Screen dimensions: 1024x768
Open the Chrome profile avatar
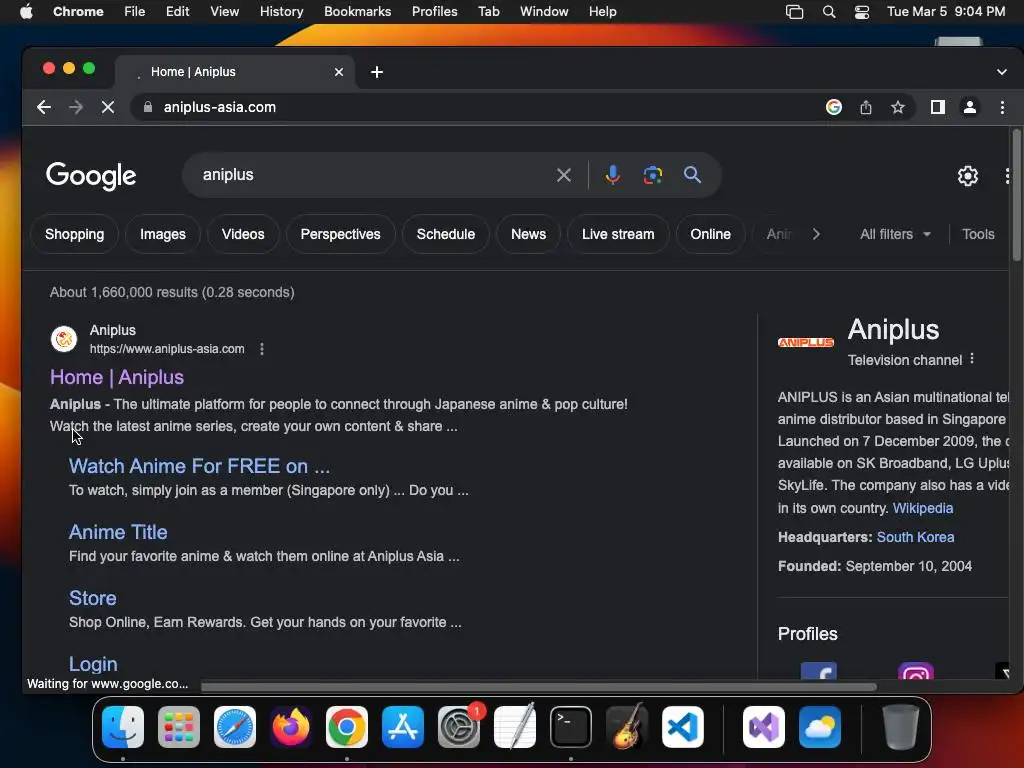(970, 107)
